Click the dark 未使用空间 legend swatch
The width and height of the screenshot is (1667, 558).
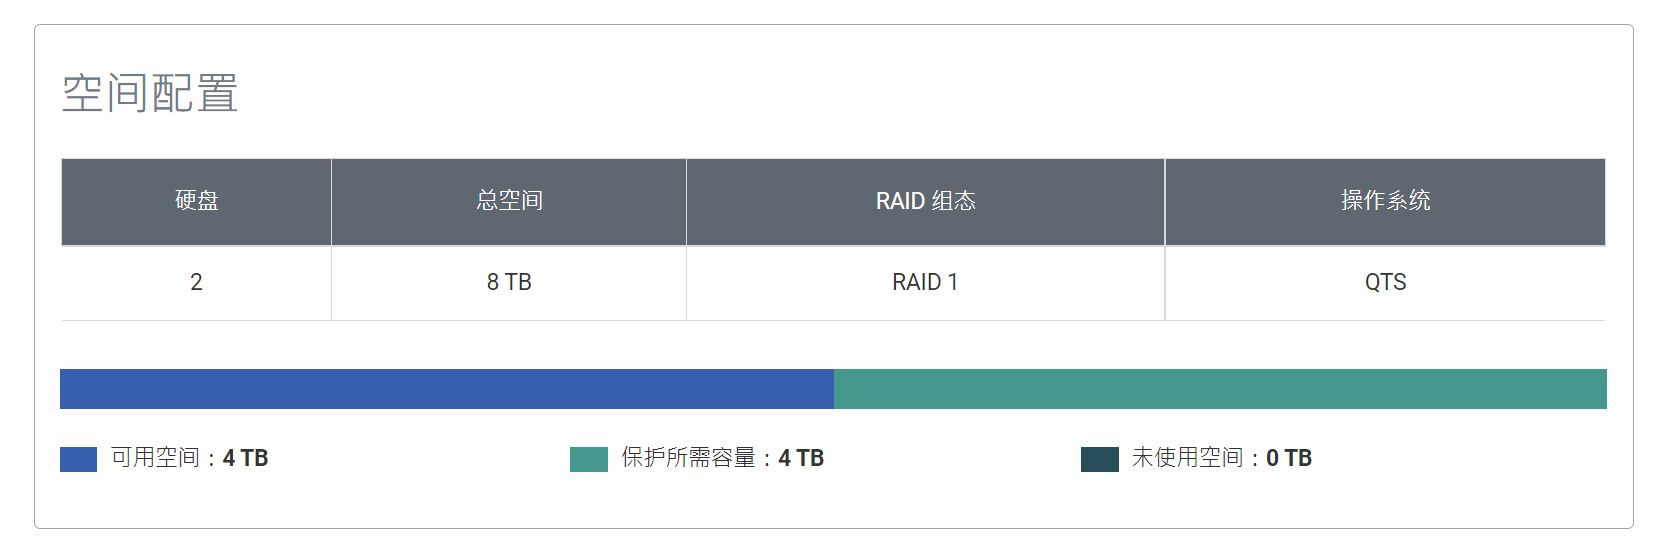(x=1099, y=459)
